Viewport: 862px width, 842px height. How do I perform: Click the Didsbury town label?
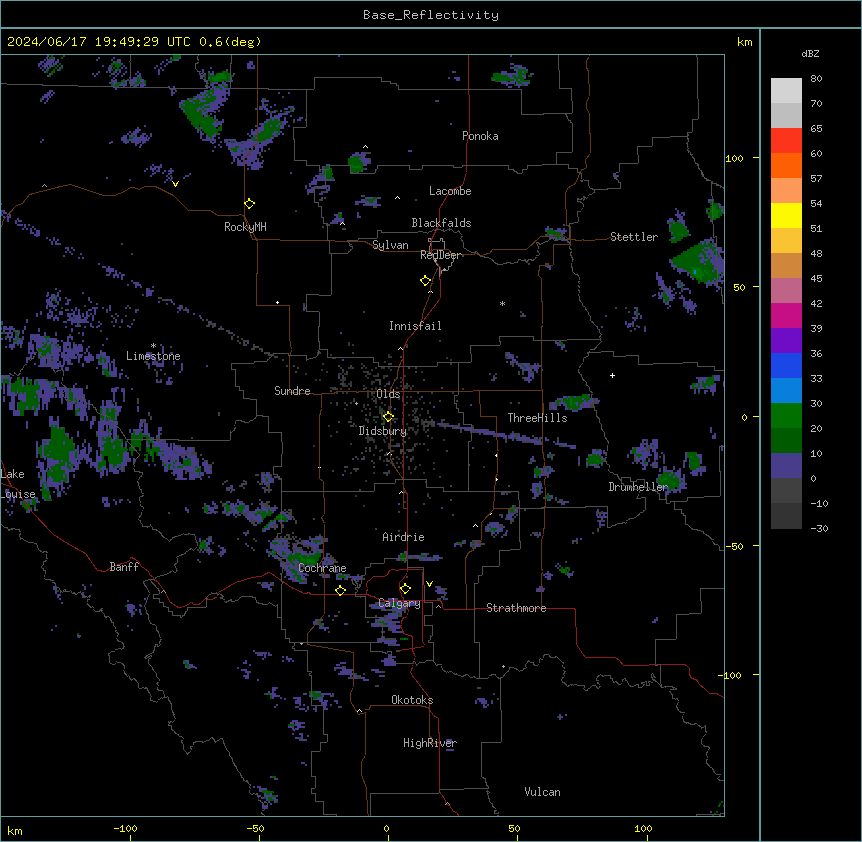click(383, 431)
